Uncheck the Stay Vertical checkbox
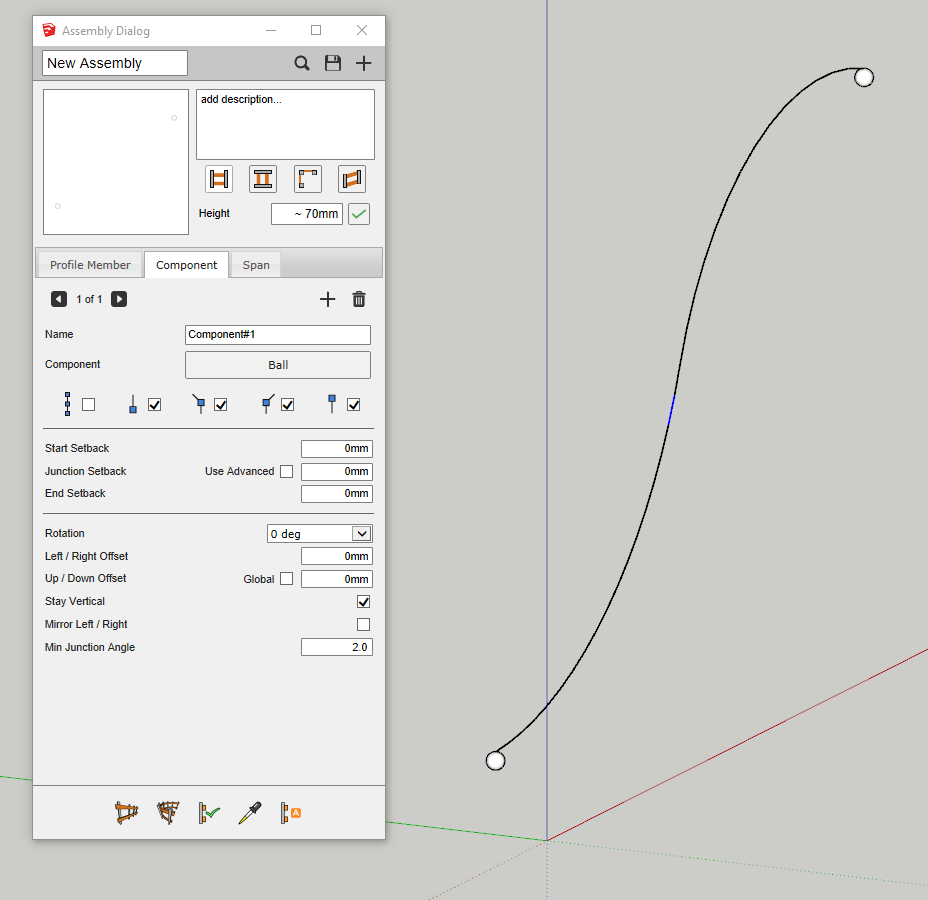 [x=363, y=602]
